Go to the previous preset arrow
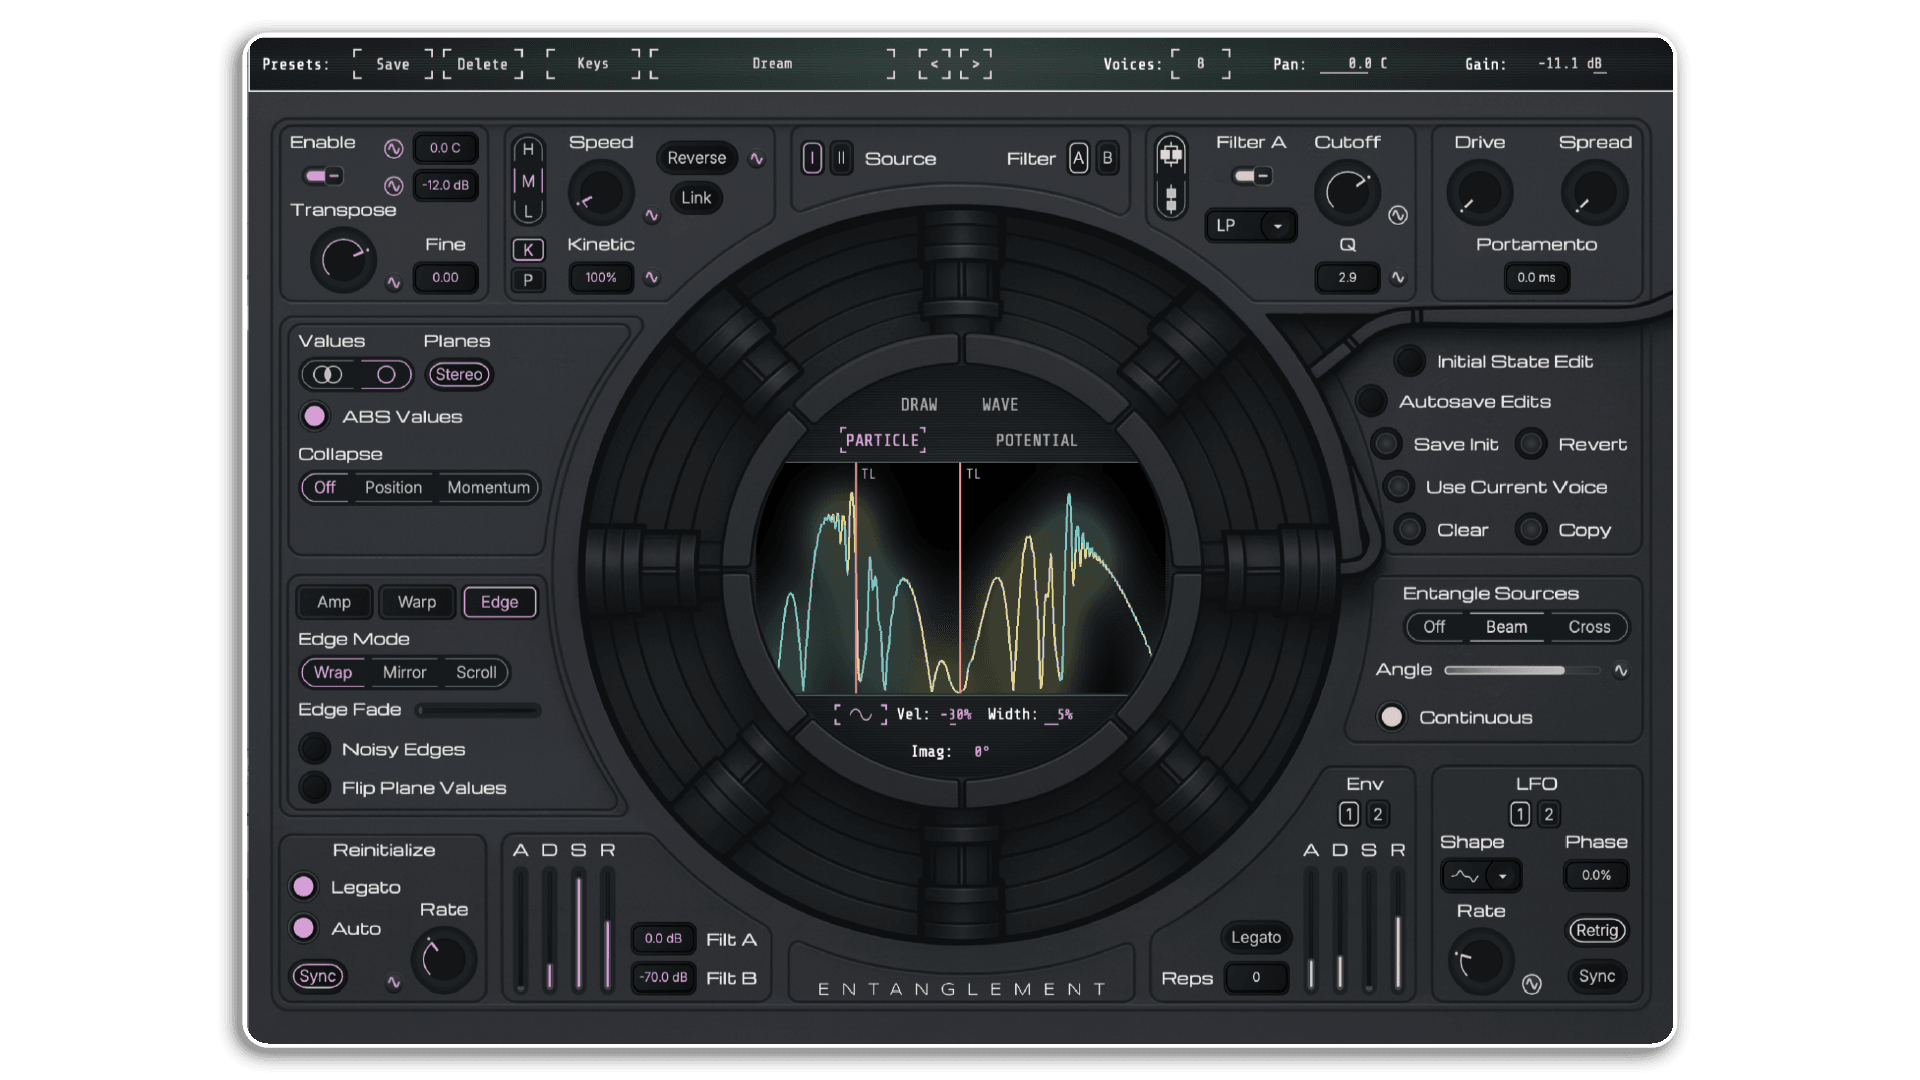Viewport: 1920px width, 1080px height. (934, 64)
